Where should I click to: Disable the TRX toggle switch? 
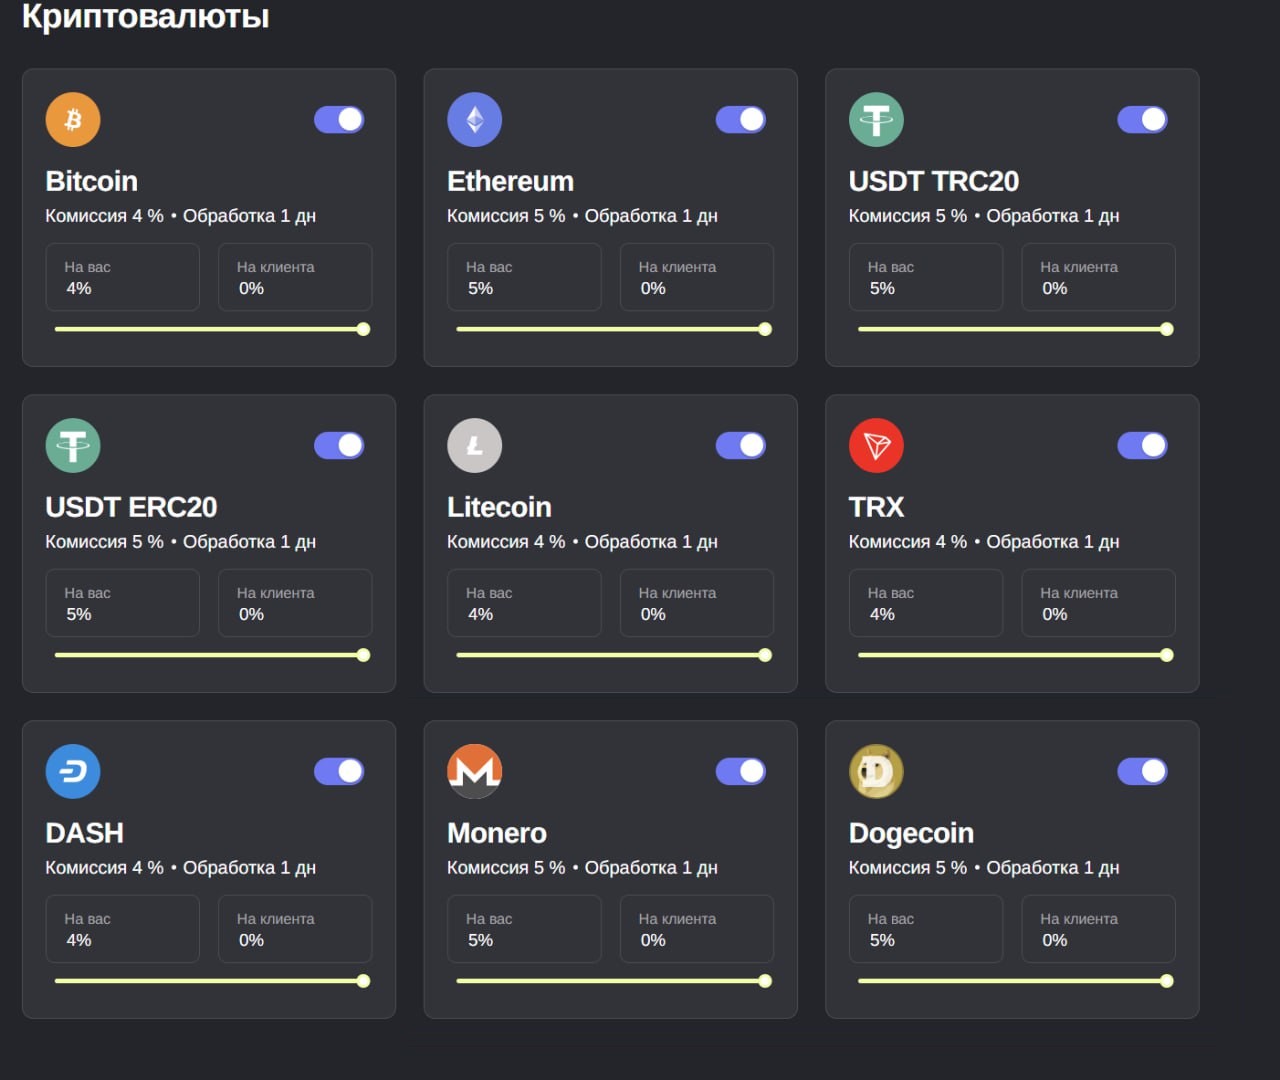[1142, 446]
